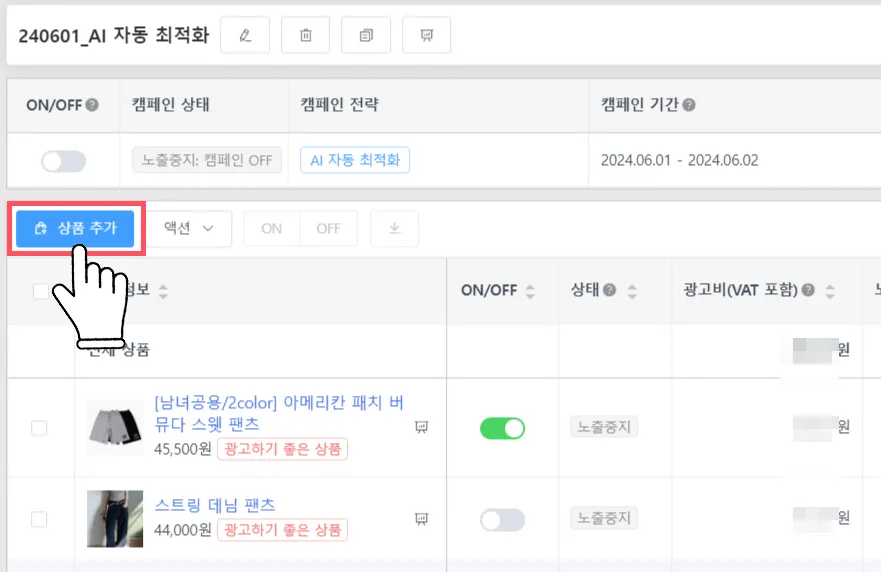
Task: Open the 스트링 데님 팬츠 product link
Action: pos(215,504)
